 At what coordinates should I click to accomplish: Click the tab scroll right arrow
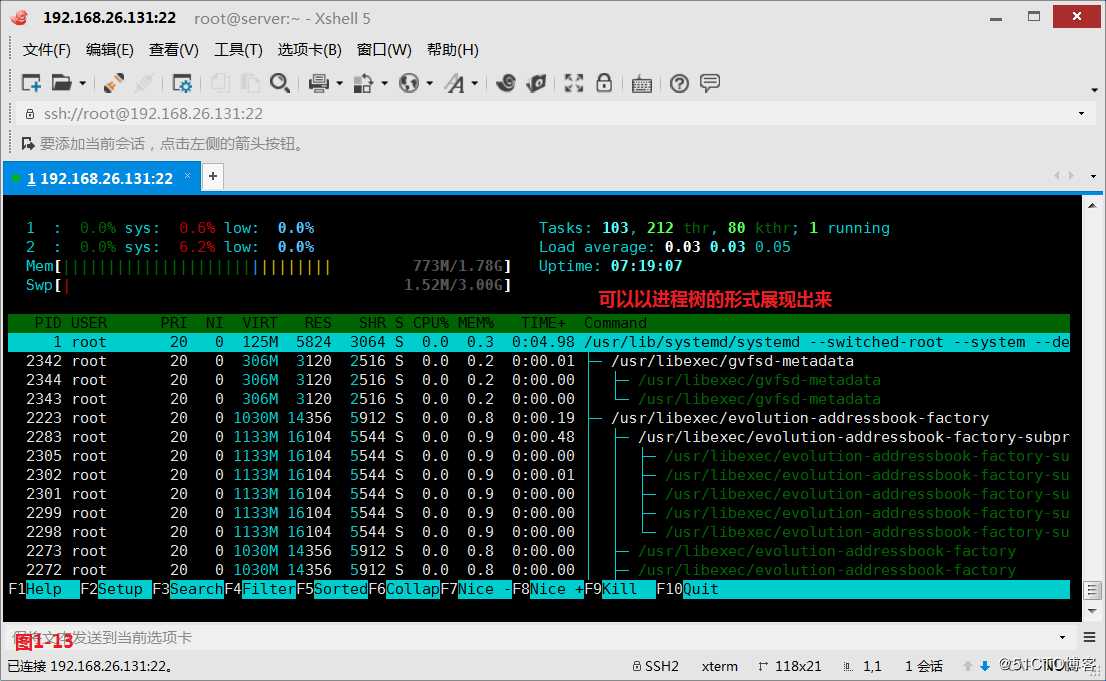point(1071,176)
